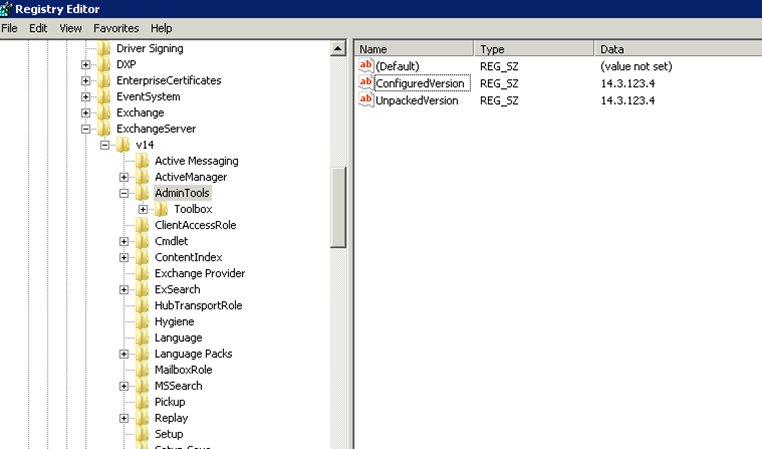
Task: Select the MailboxRole key
Action: 183,370
